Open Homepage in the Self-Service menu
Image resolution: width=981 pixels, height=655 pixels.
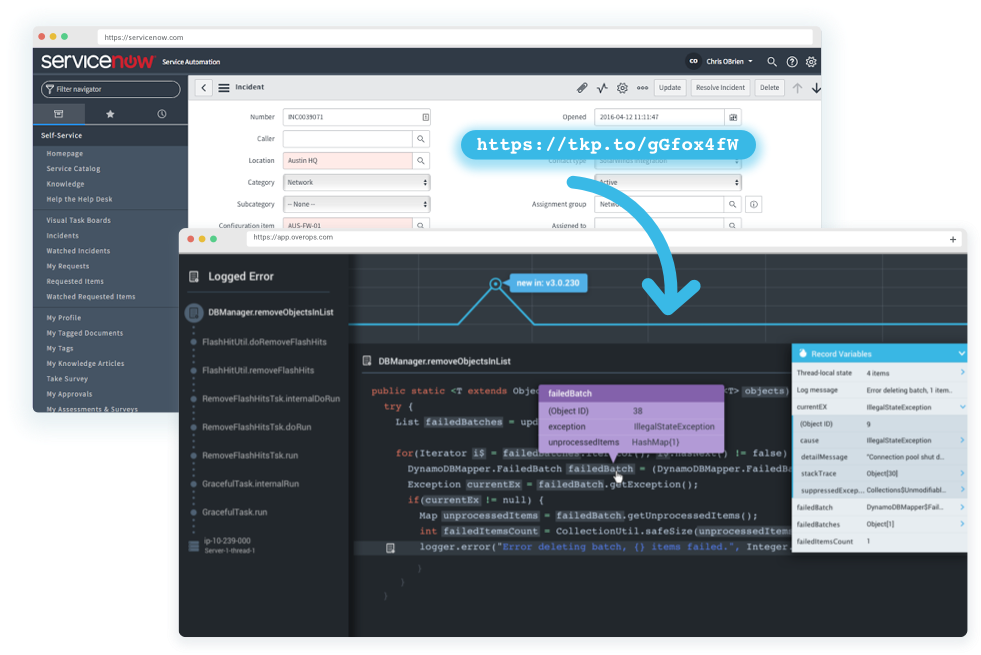pyautogui.click(x=64, y=153)
